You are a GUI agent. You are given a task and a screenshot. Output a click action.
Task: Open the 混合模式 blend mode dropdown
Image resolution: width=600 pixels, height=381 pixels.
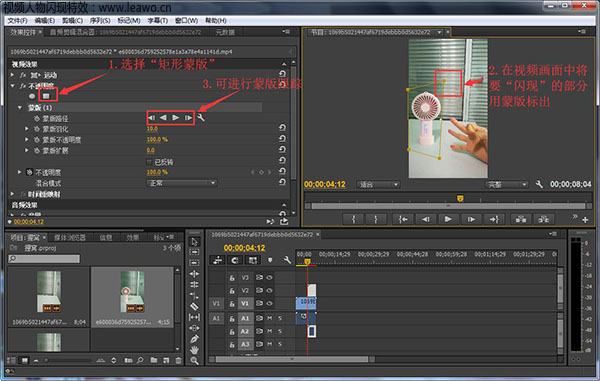182,183
